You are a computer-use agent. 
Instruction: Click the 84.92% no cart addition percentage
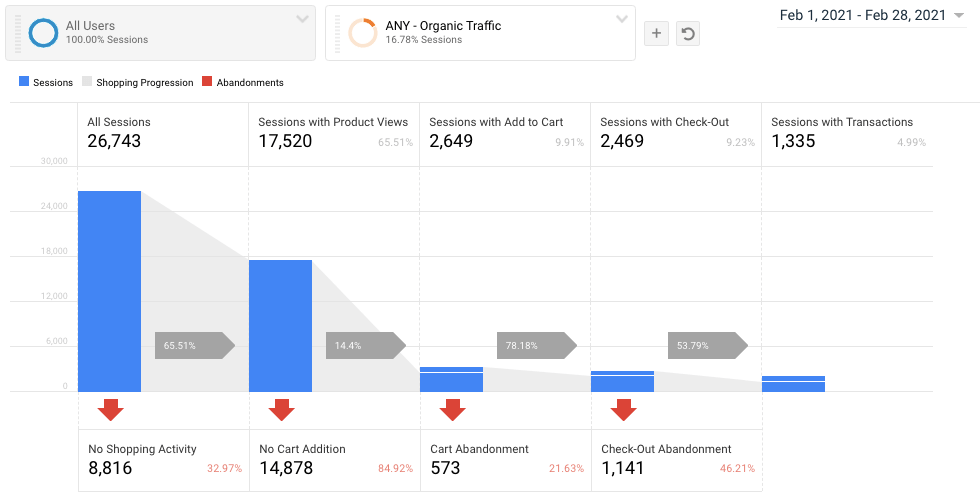tap(395, 468)
